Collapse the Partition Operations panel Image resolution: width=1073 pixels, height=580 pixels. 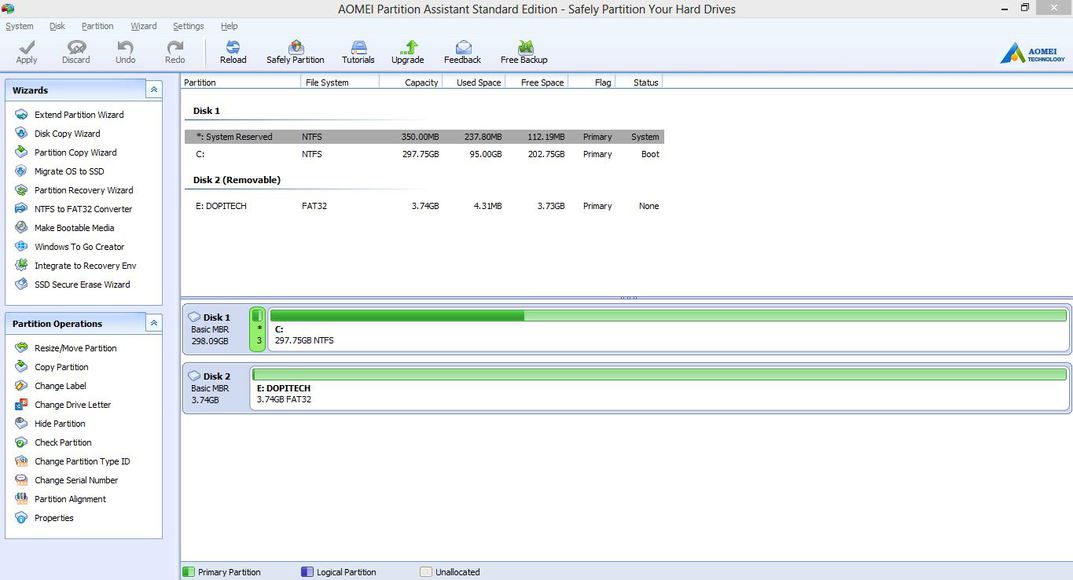[154, 324]
